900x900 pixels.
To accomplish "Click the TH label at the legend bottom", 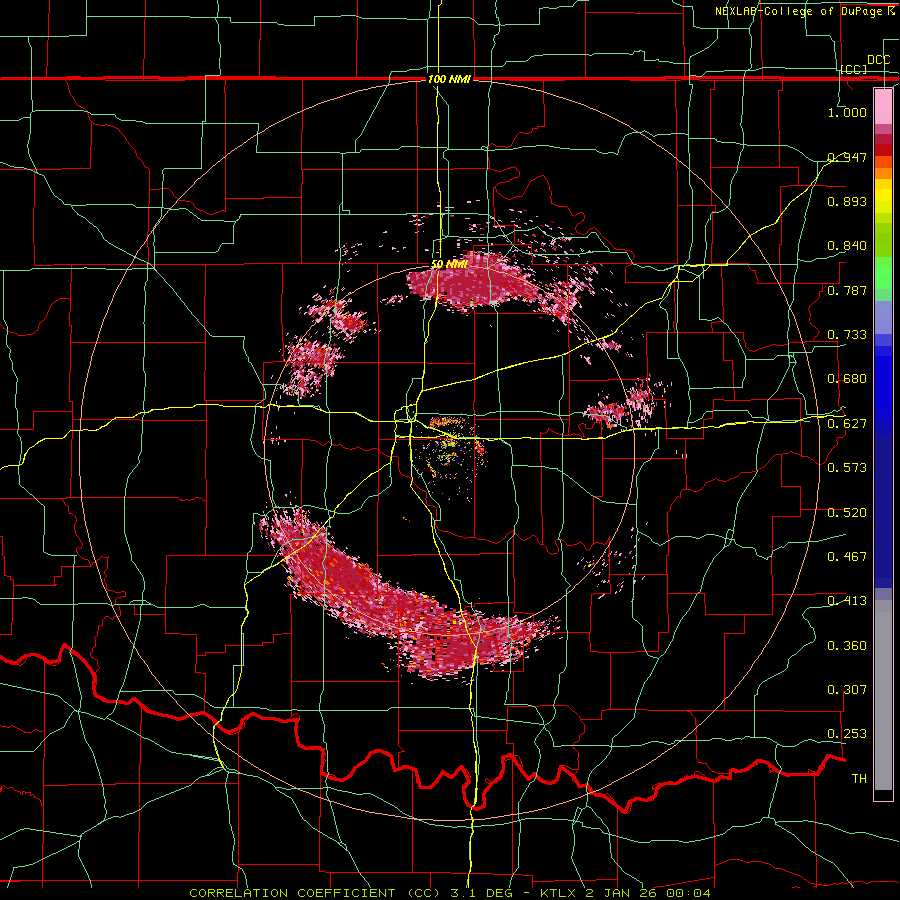I will (x=859, y=779).
